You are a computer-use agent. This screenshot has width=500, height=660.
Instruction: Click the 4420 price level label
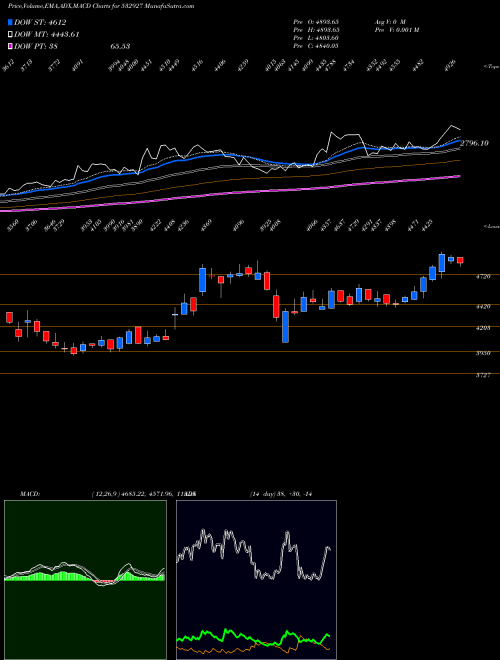click(483, 306)
